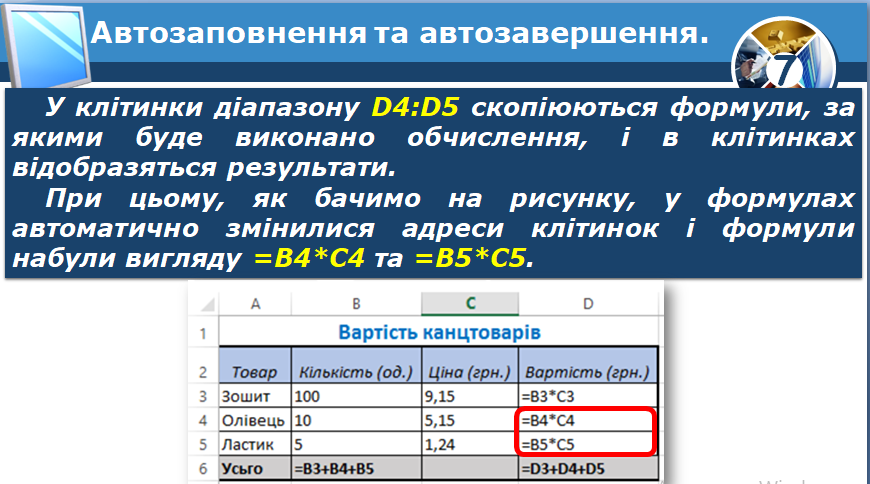
Task: Select row 6 header
Action: click(204, 468)
